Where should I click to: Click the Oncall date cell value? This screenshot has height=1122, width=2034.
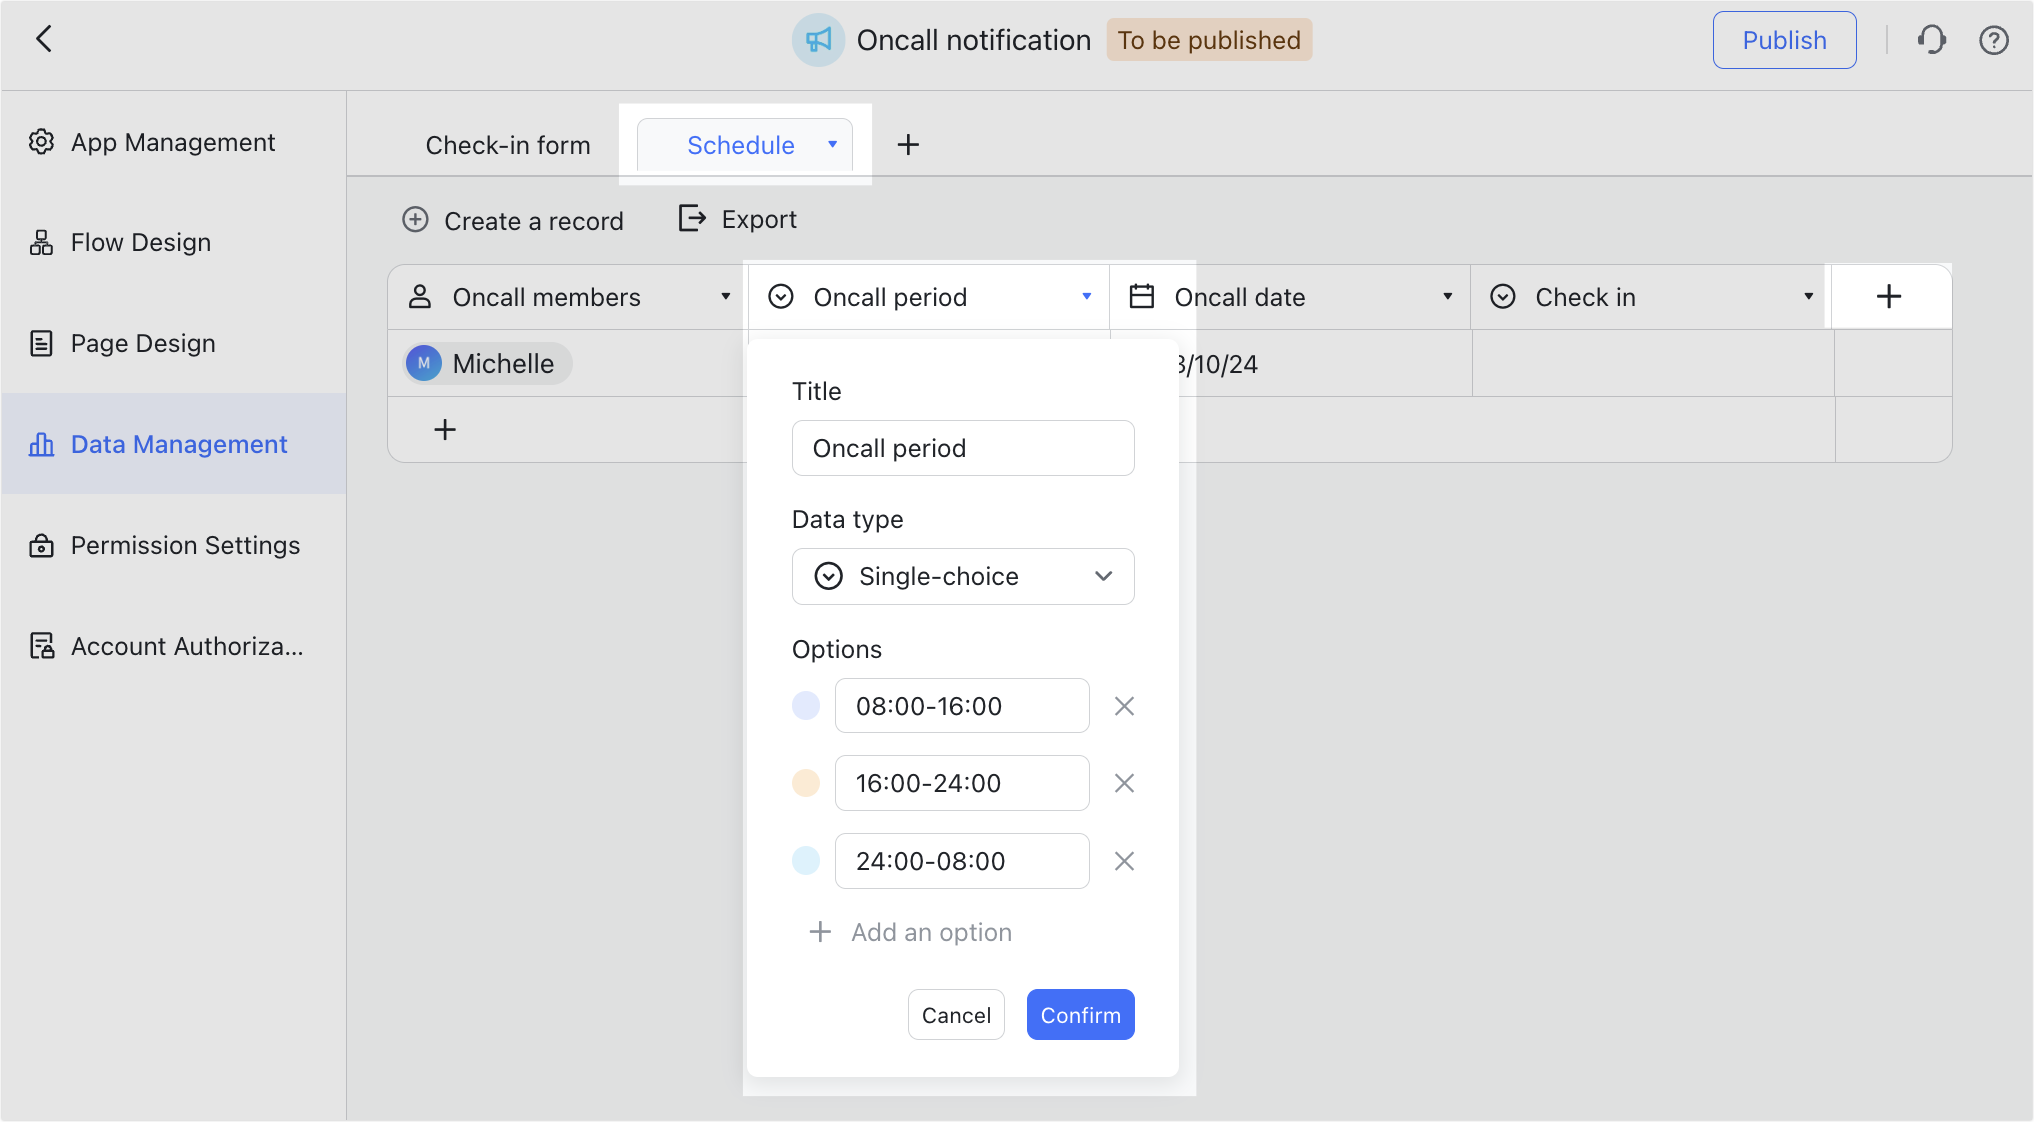click(1218, 364)
